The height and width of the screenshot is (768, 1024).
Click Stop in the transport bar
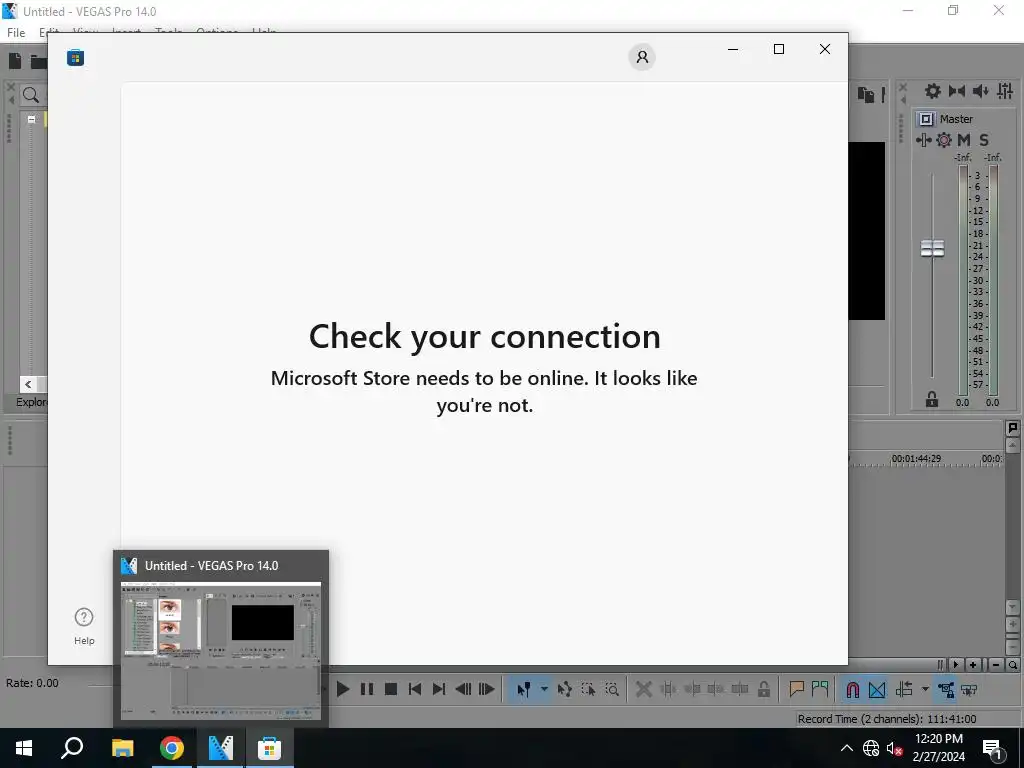click(x=391, y=690)
